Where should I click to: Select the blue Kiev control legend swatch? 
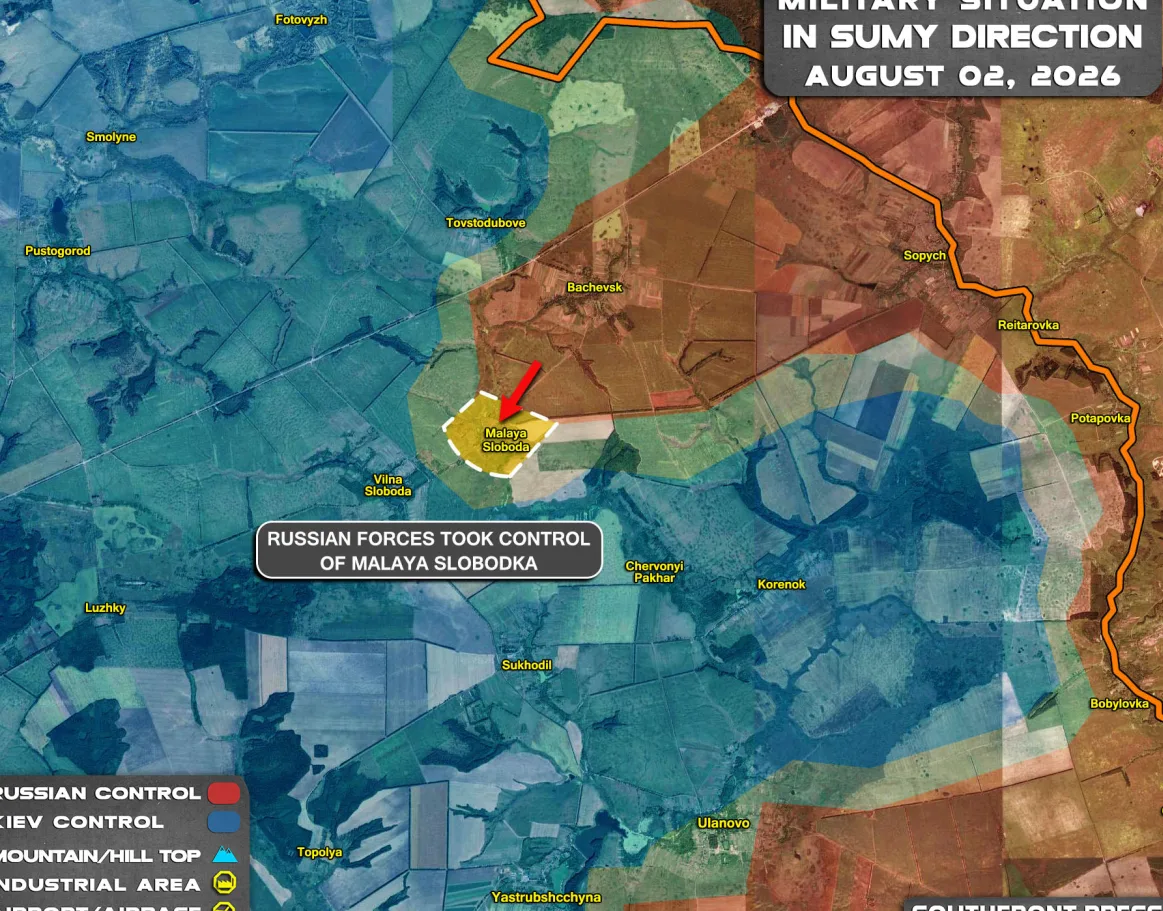click(224, 822)
